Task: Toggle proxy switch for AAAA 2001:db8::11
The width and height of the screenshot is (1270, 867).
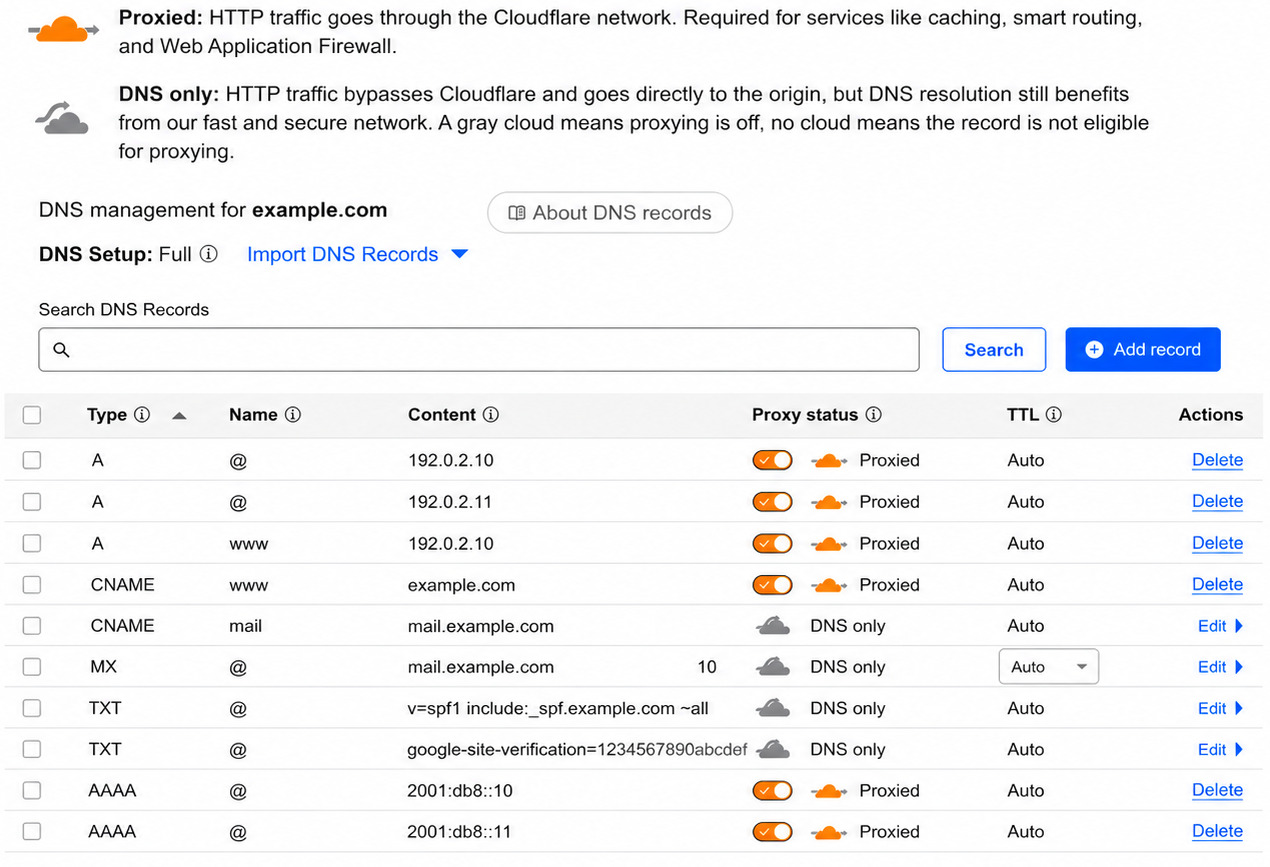Action: (x=772, y=832)
